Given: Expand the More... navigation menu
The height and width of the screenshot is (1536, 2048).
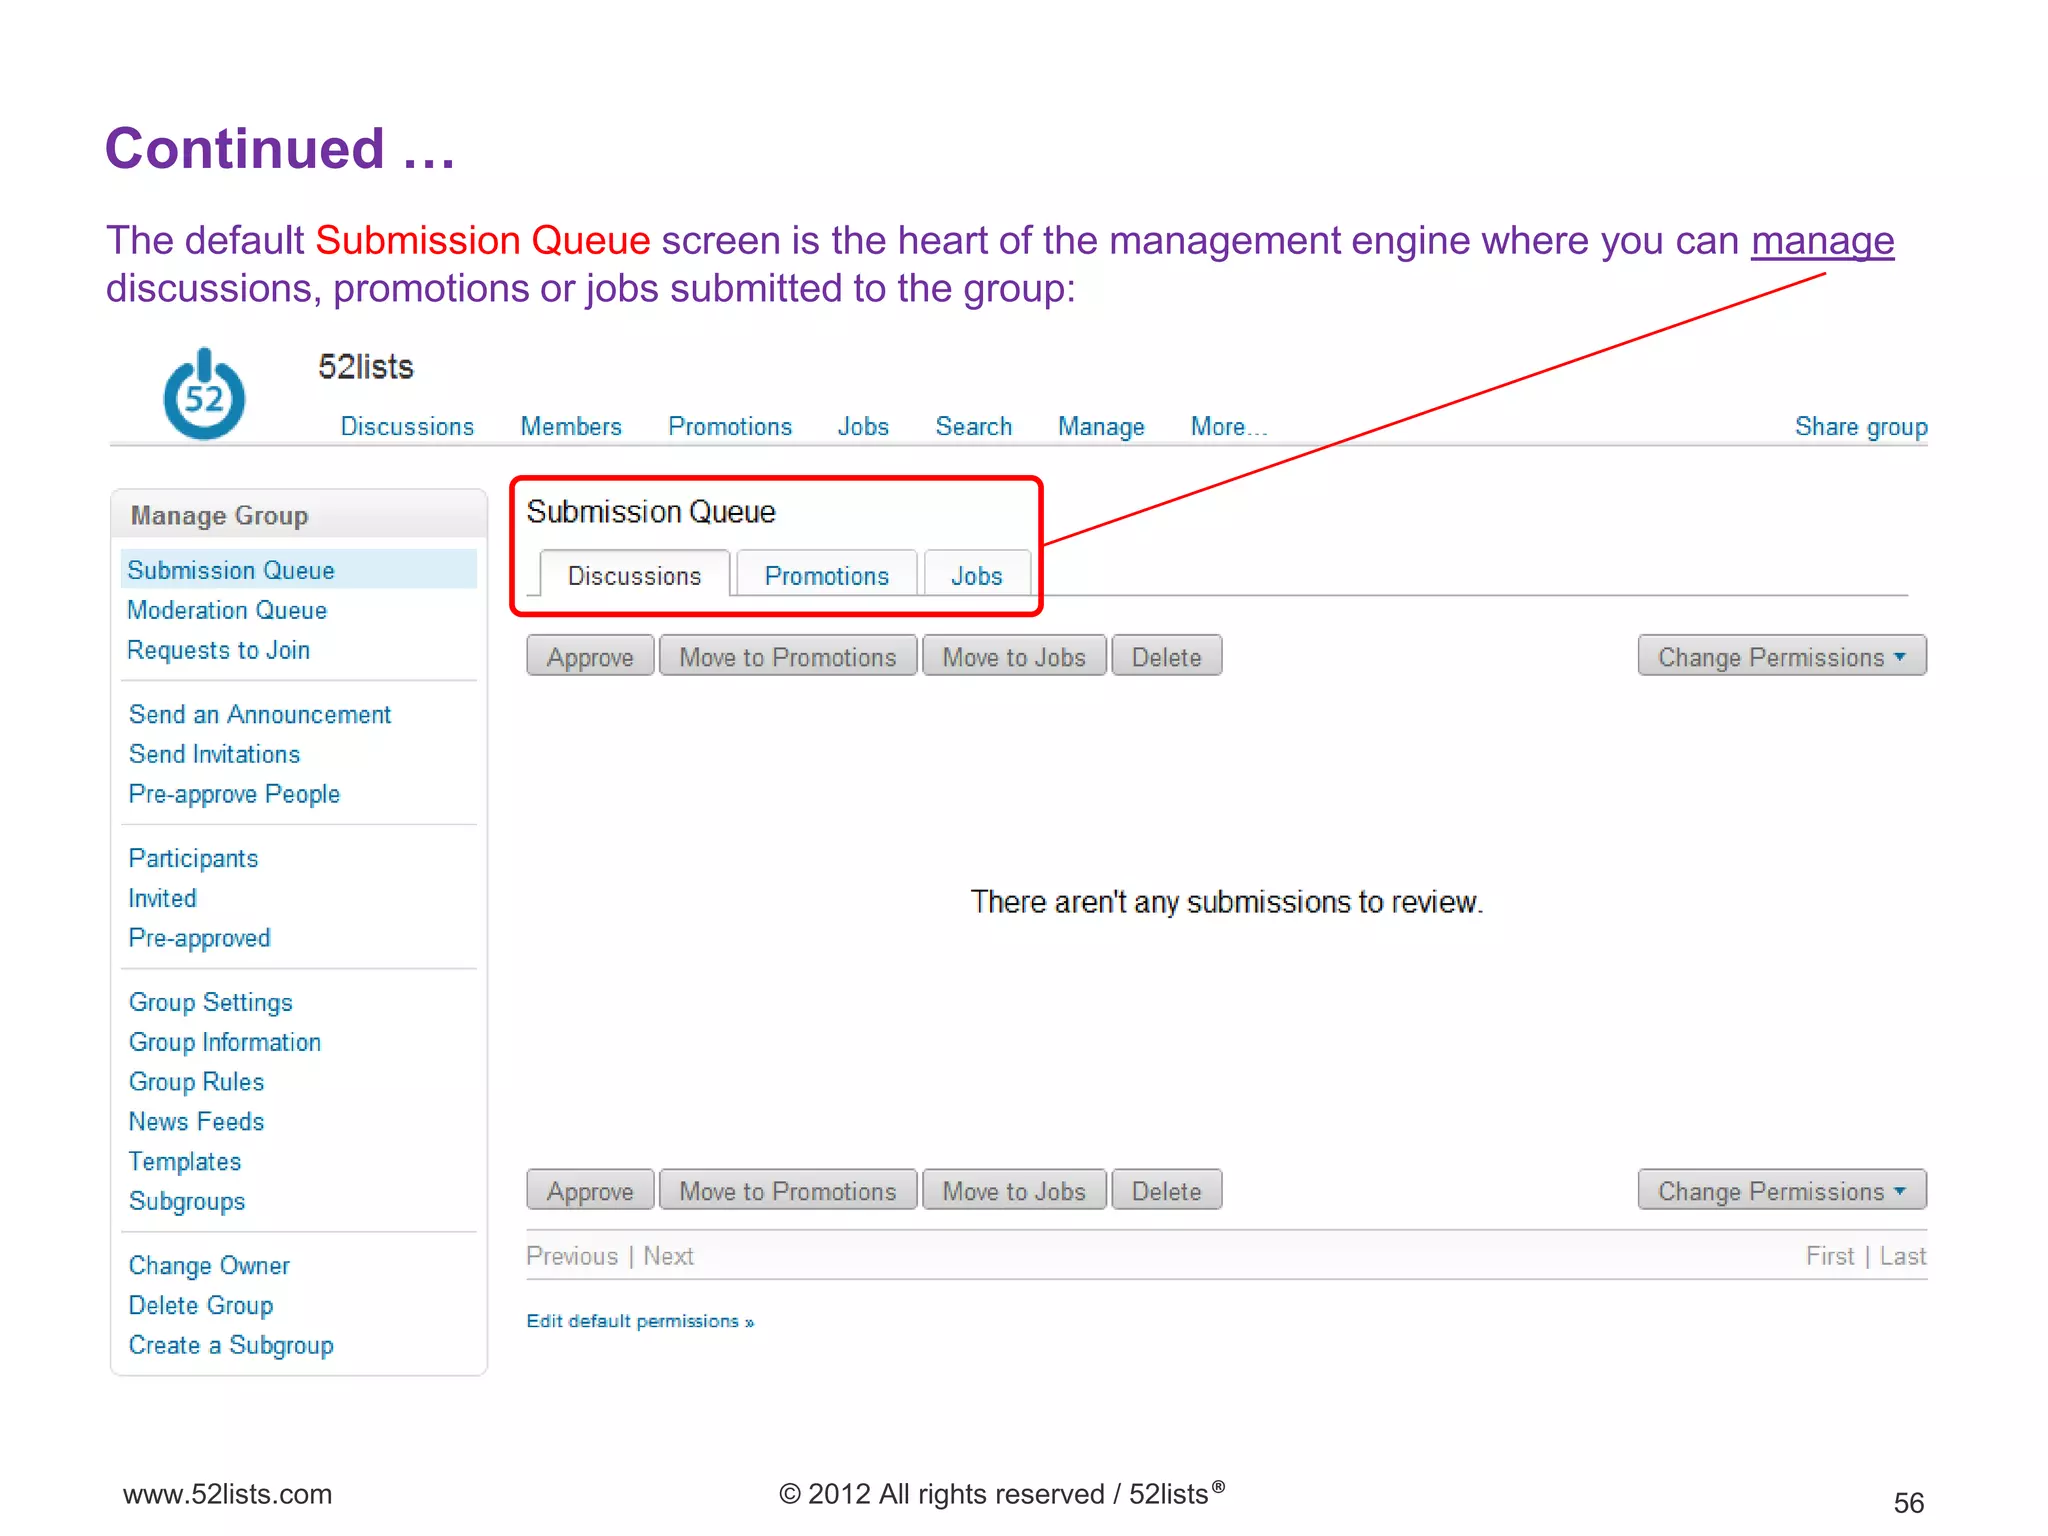Looking at the screenshot, I should [1229, 427].
